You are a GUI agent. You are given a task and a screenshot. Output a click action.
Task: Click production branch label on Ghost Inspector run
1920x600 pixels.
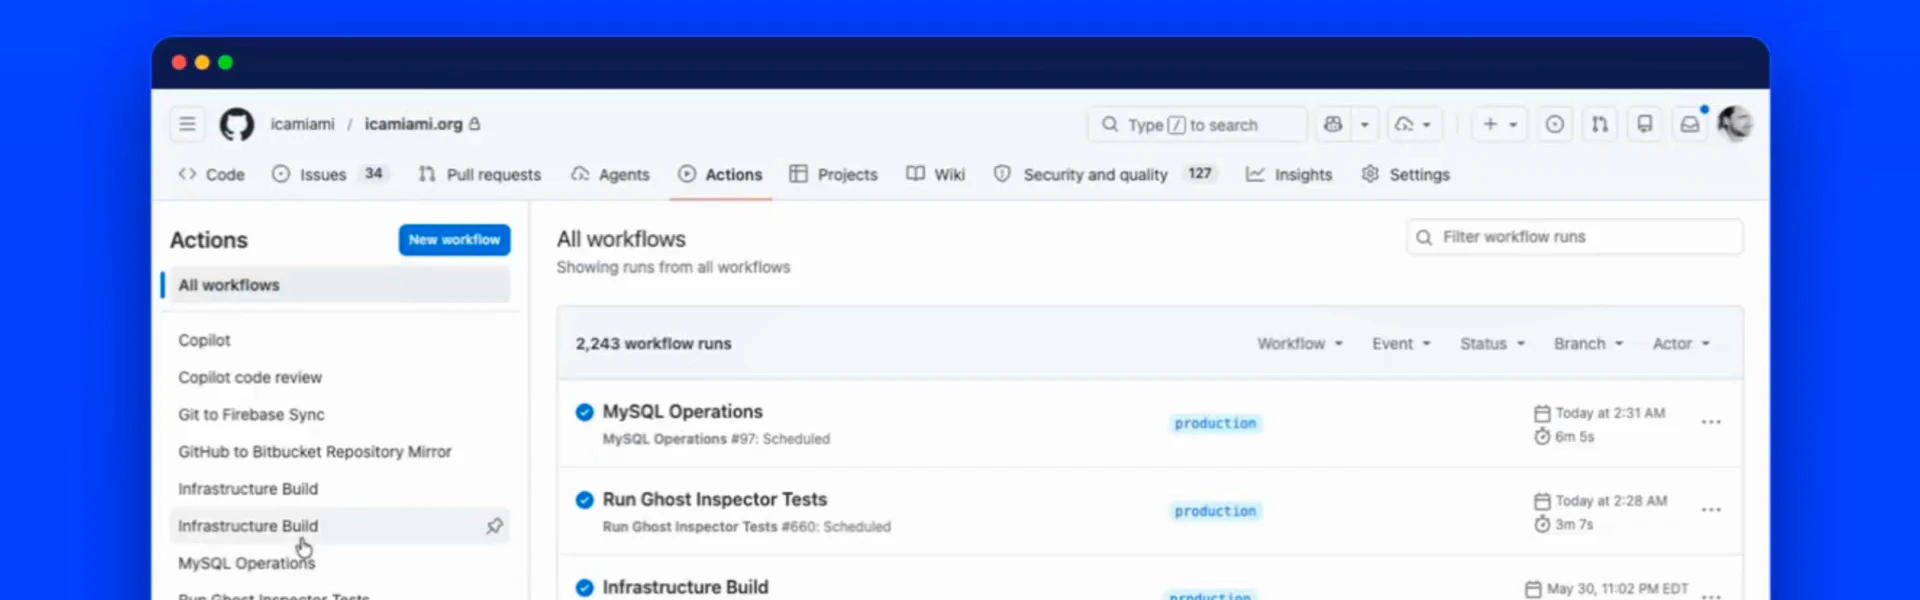pyautogui.click(x=1215, y=511)
